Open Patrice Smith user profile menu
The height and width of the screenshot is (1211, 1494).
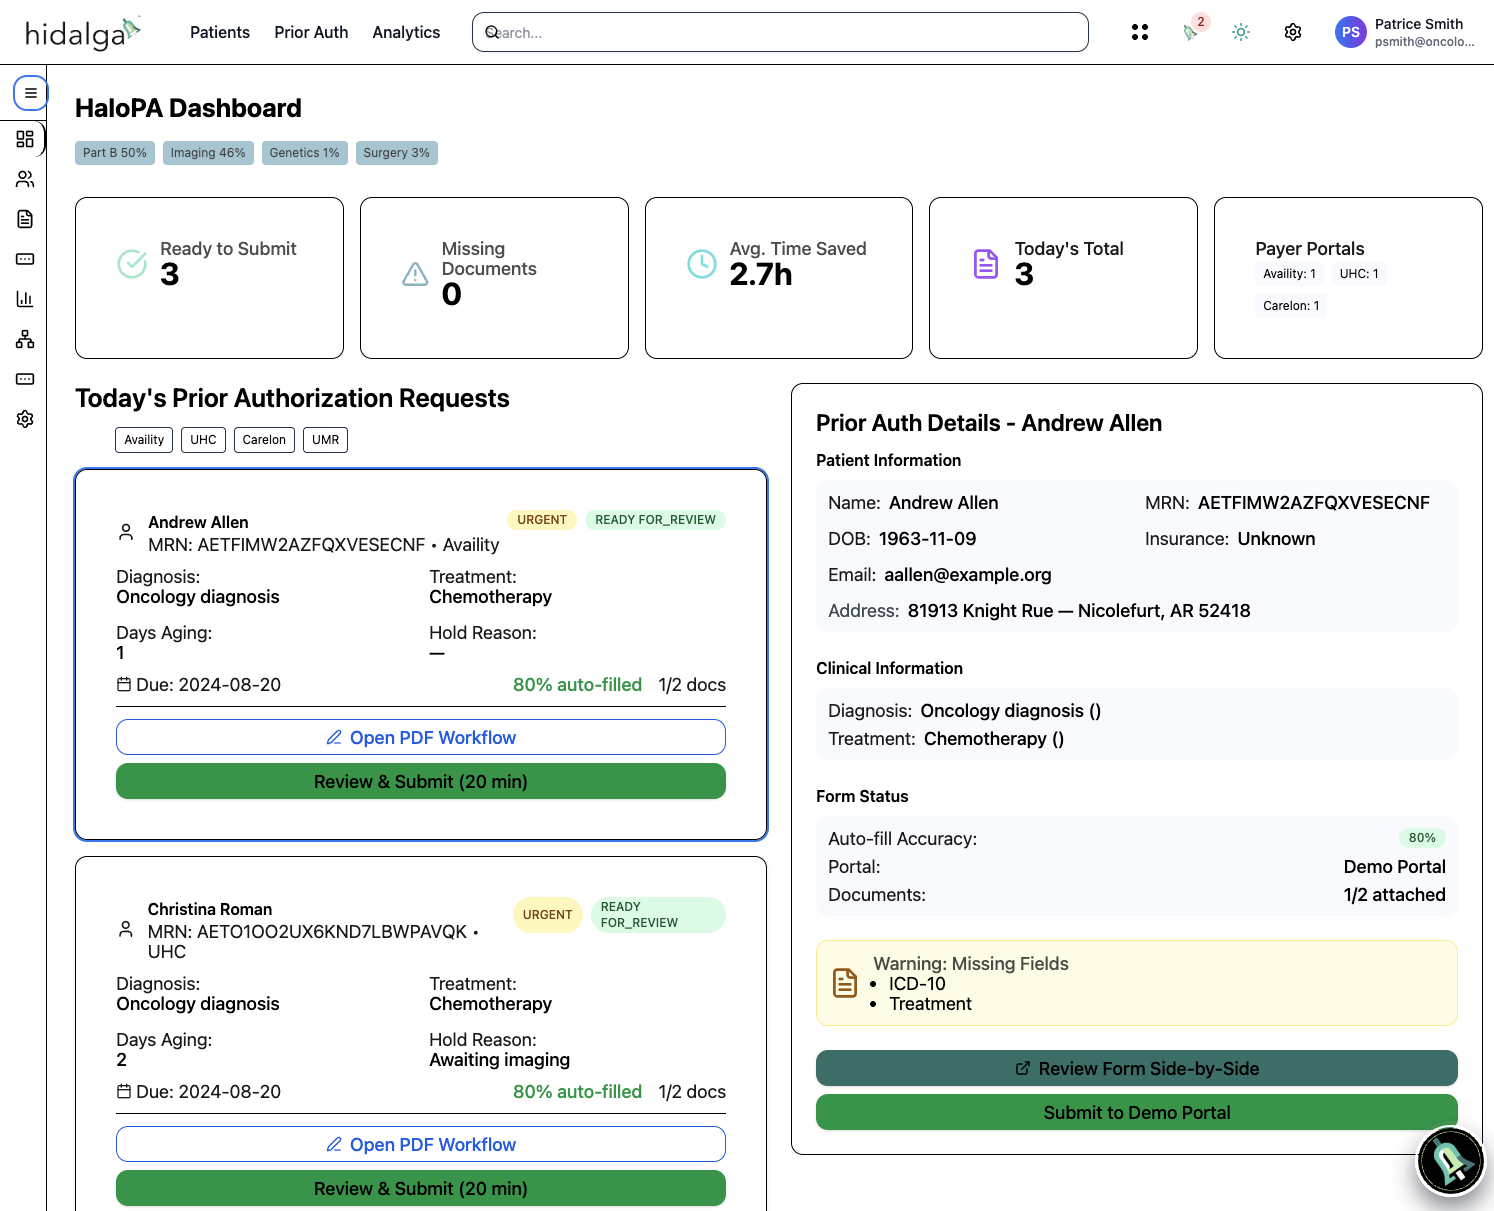point(1405,32)
